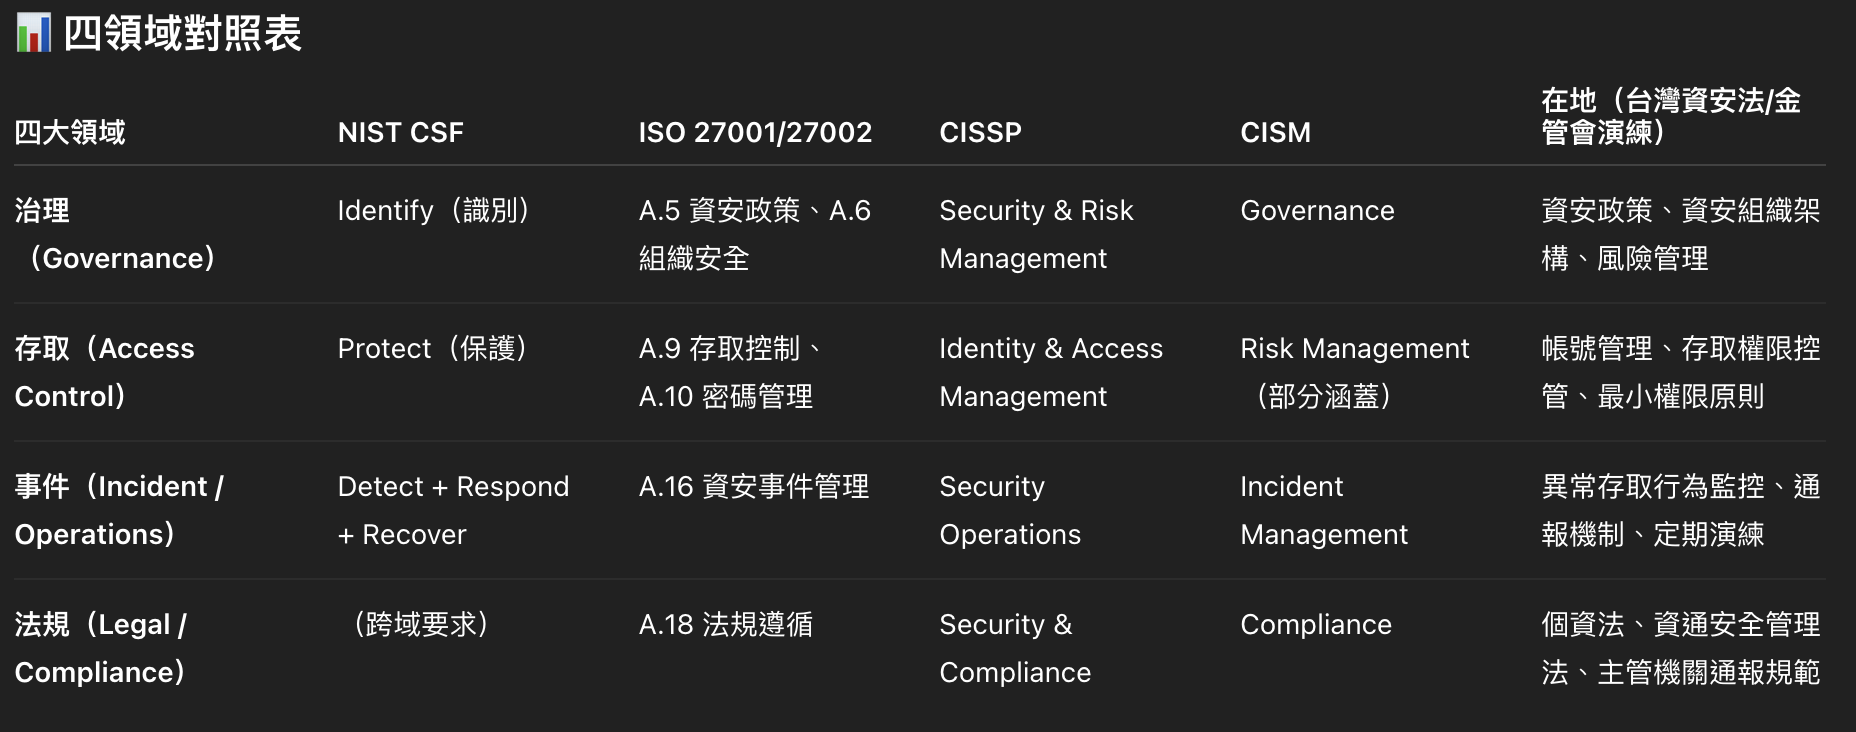Click the CISSP column header
1856x732 pixels.
coord(981,132)
